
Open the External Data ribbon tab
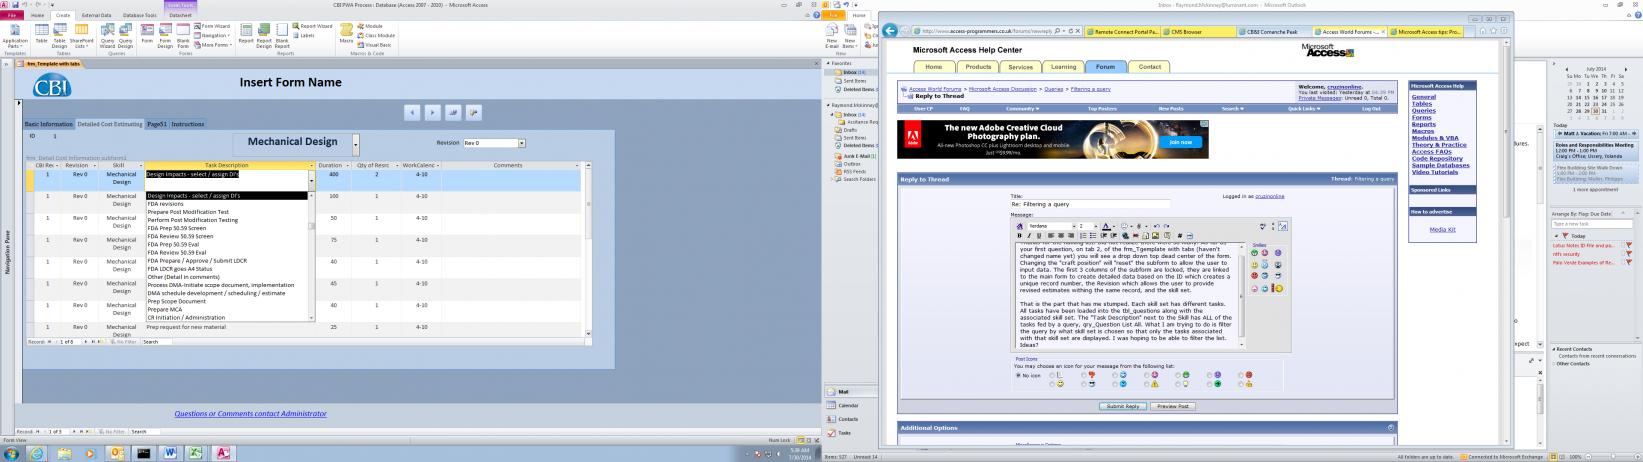[x=97, y=16]
